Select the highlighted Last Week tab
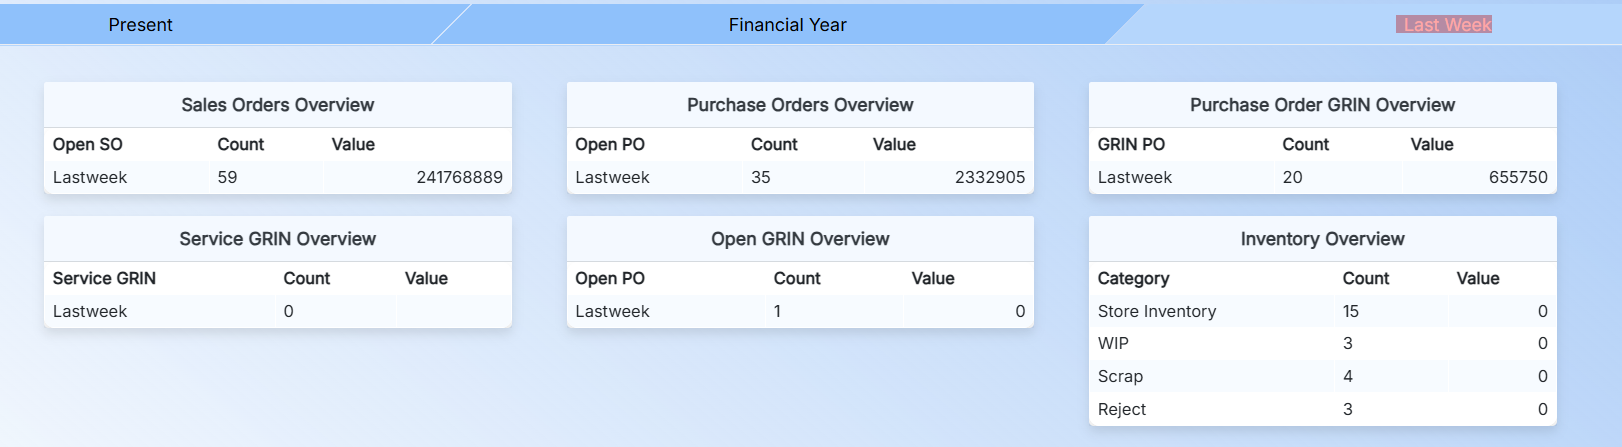Screen dimensions: 1622x447 tap(1446, 25)
